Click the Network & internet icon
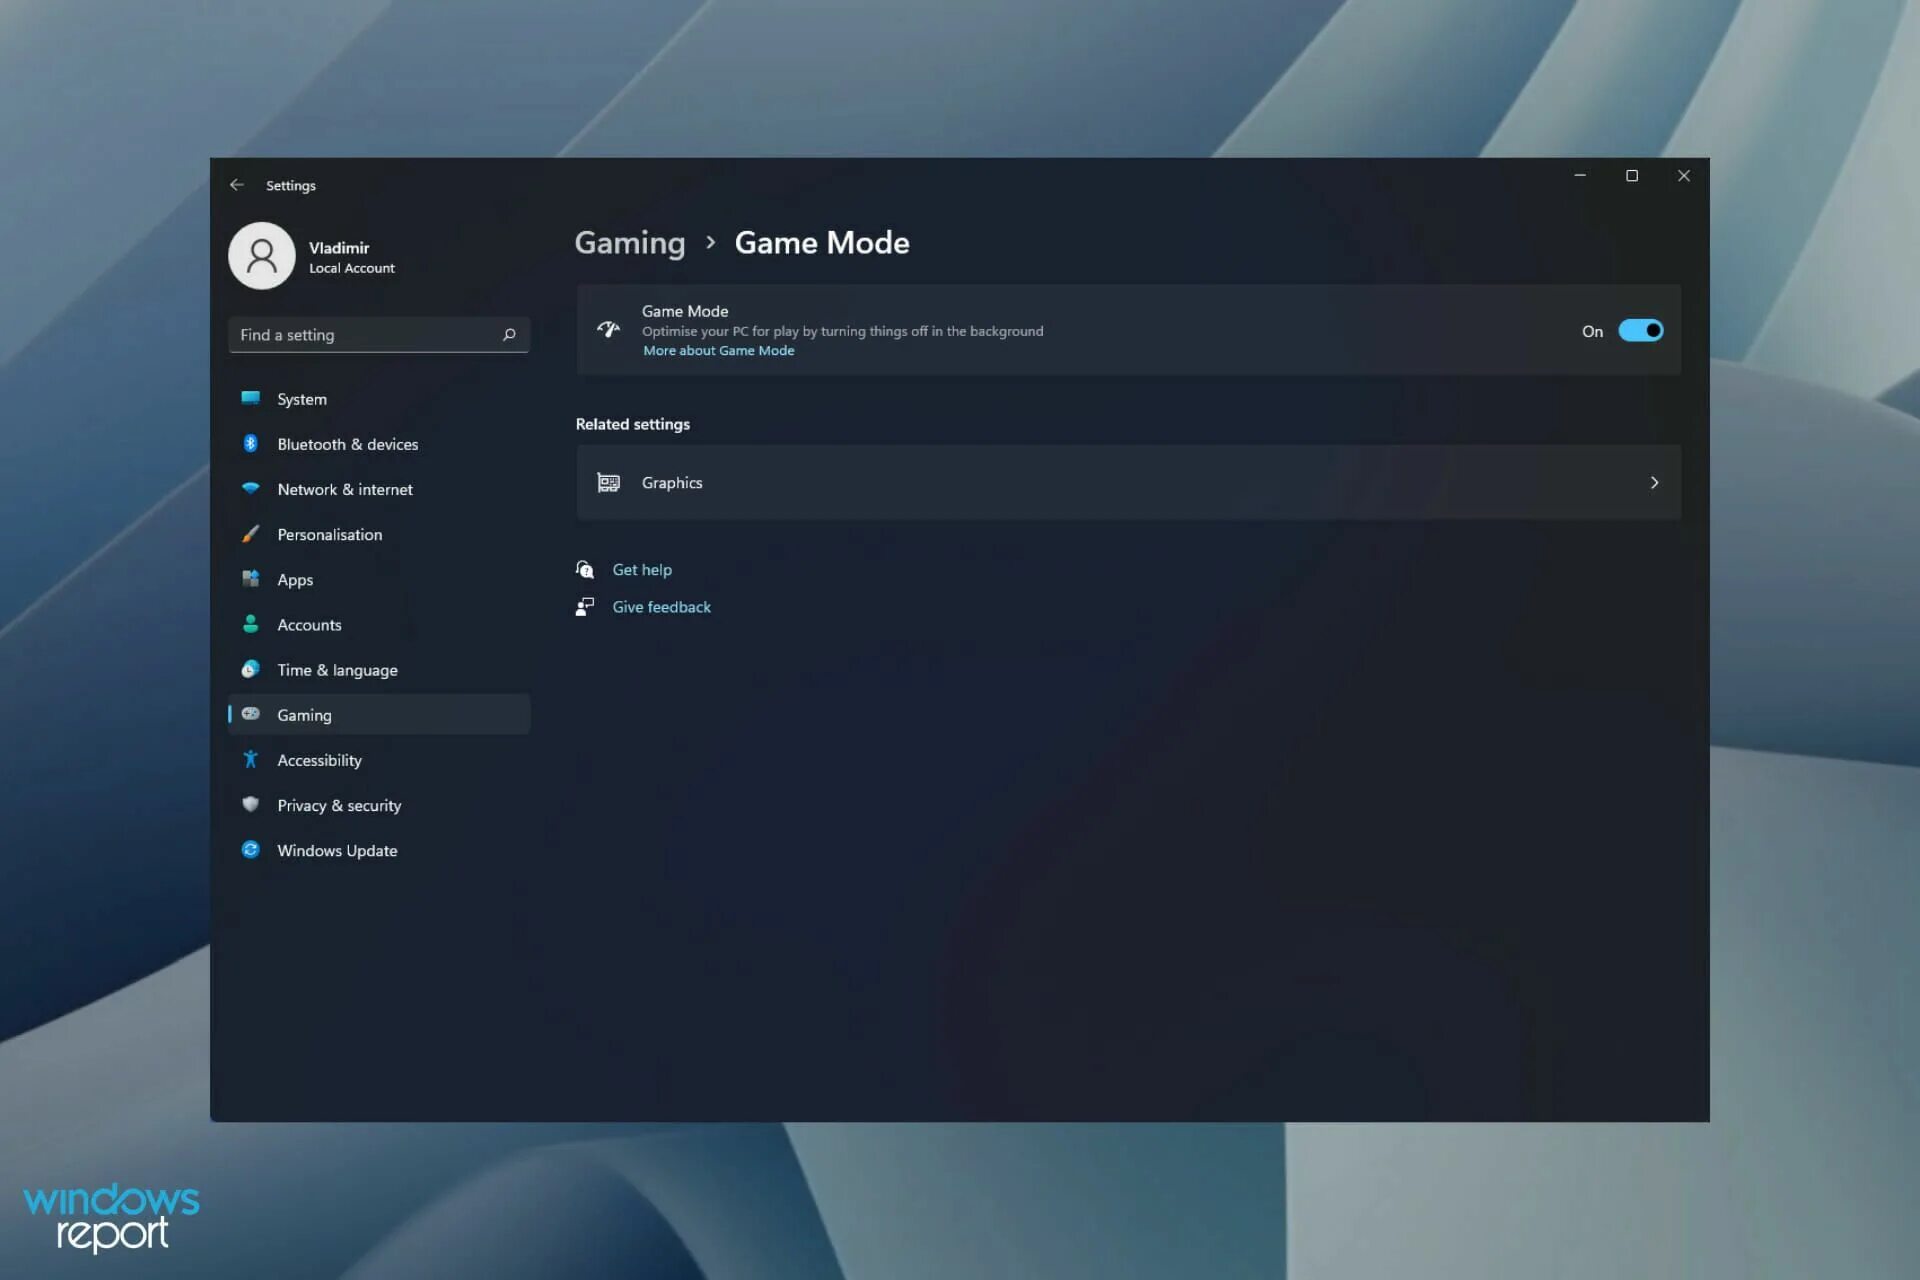Image resolution: width=1920 pixels, height=1280 pixels. pyautogui.click(x=250, y=489)
